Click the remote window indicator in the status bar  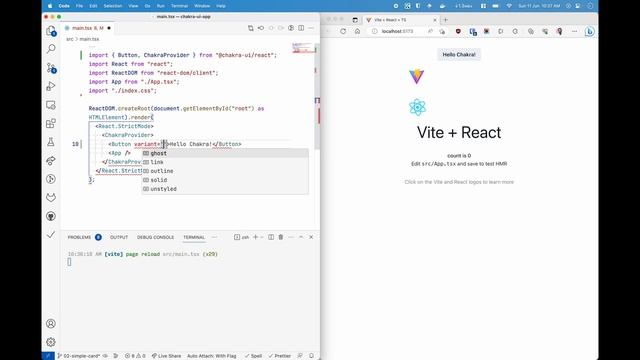click(48, 356)
